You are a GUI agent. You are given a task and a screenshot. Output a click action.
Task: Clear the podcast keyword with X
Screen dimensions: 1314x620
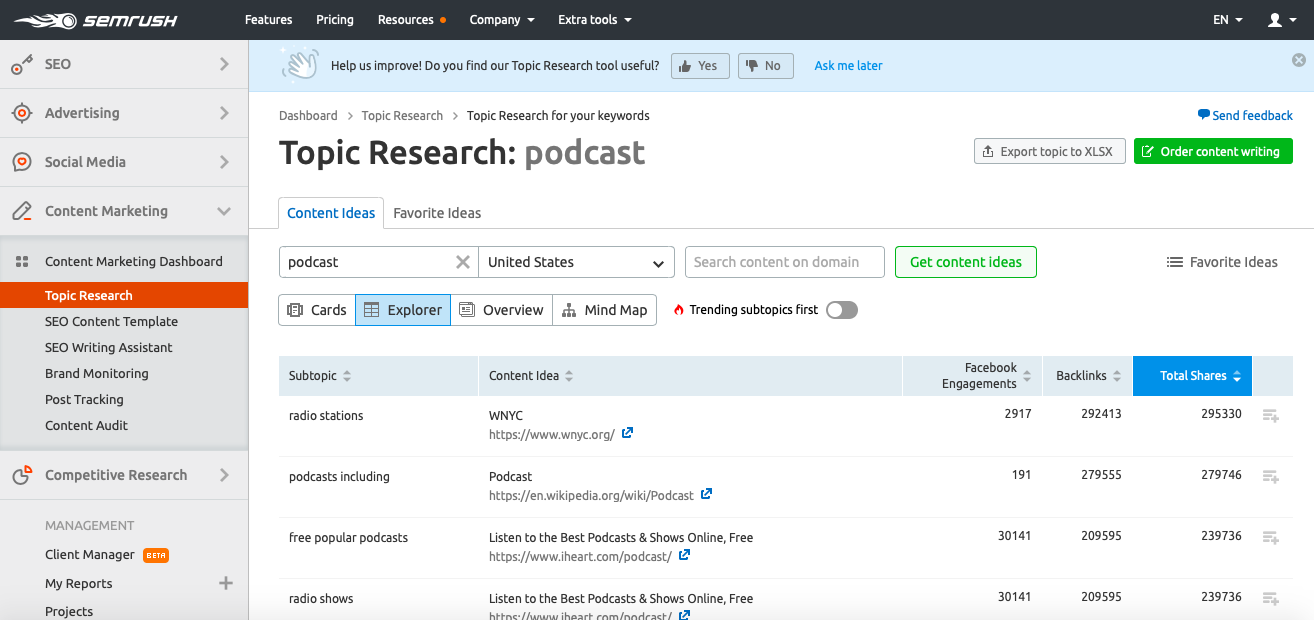click(x=462, y=262)
